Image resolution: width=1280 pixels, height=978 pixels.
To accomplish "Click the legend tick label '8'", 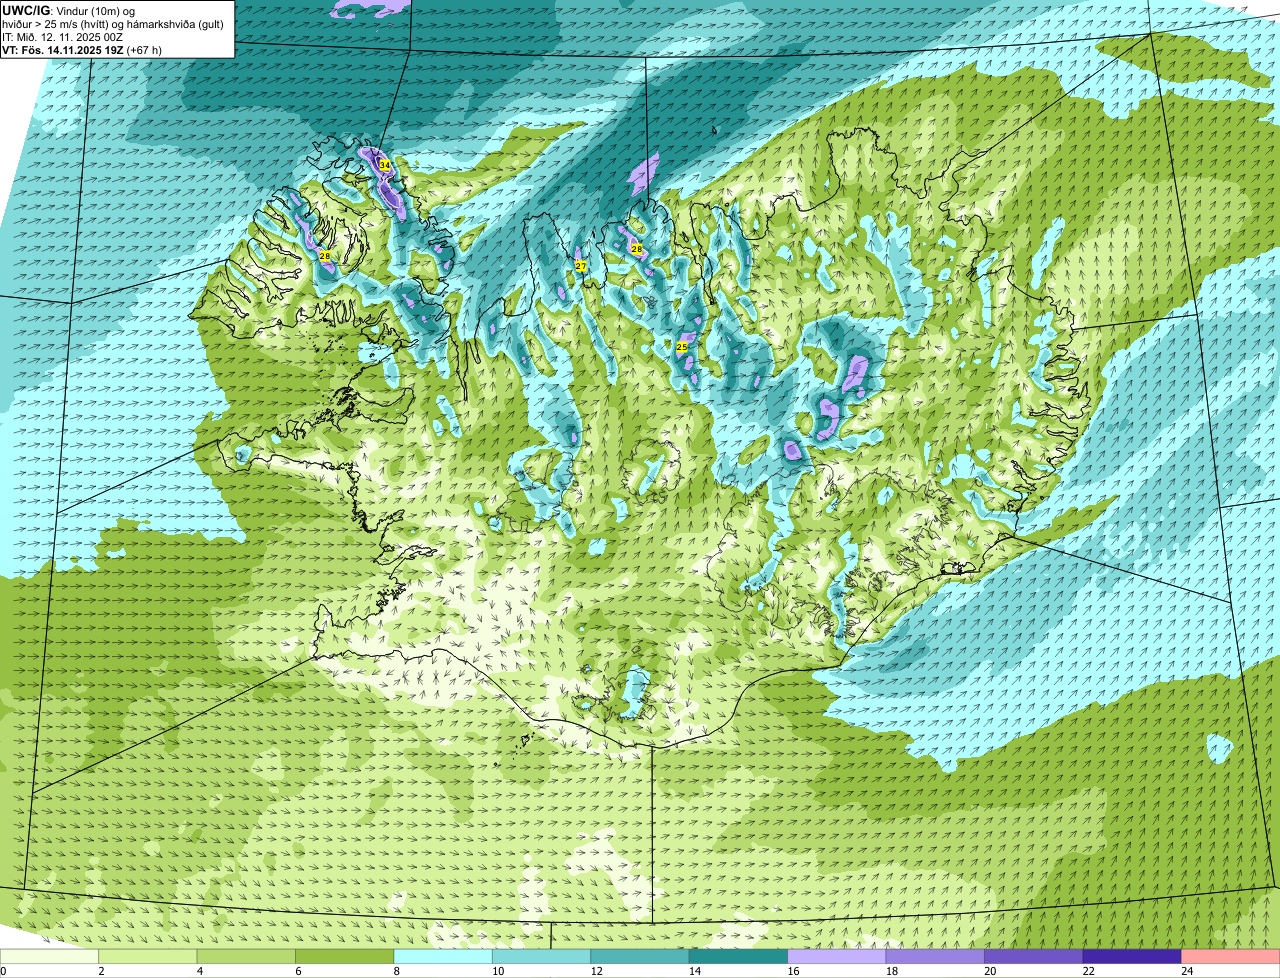I will [396, 971].
